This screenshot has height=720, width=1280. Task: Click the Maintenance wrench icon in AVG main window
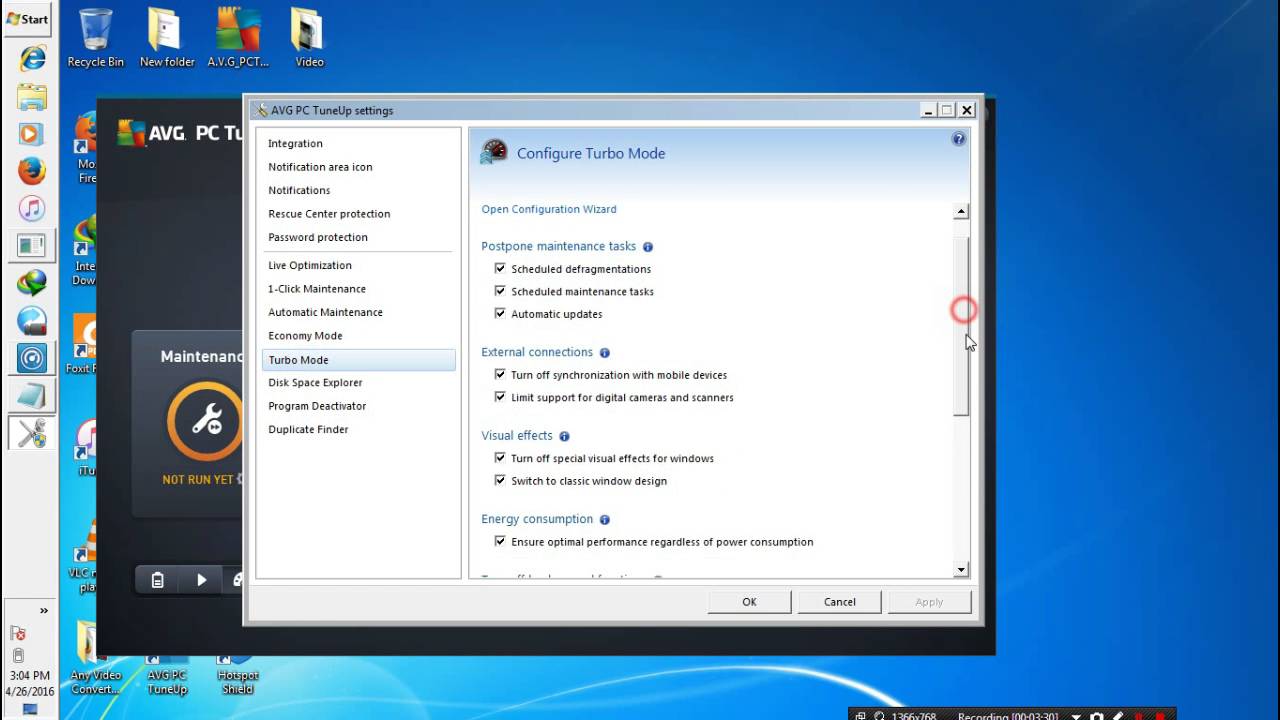205,421
